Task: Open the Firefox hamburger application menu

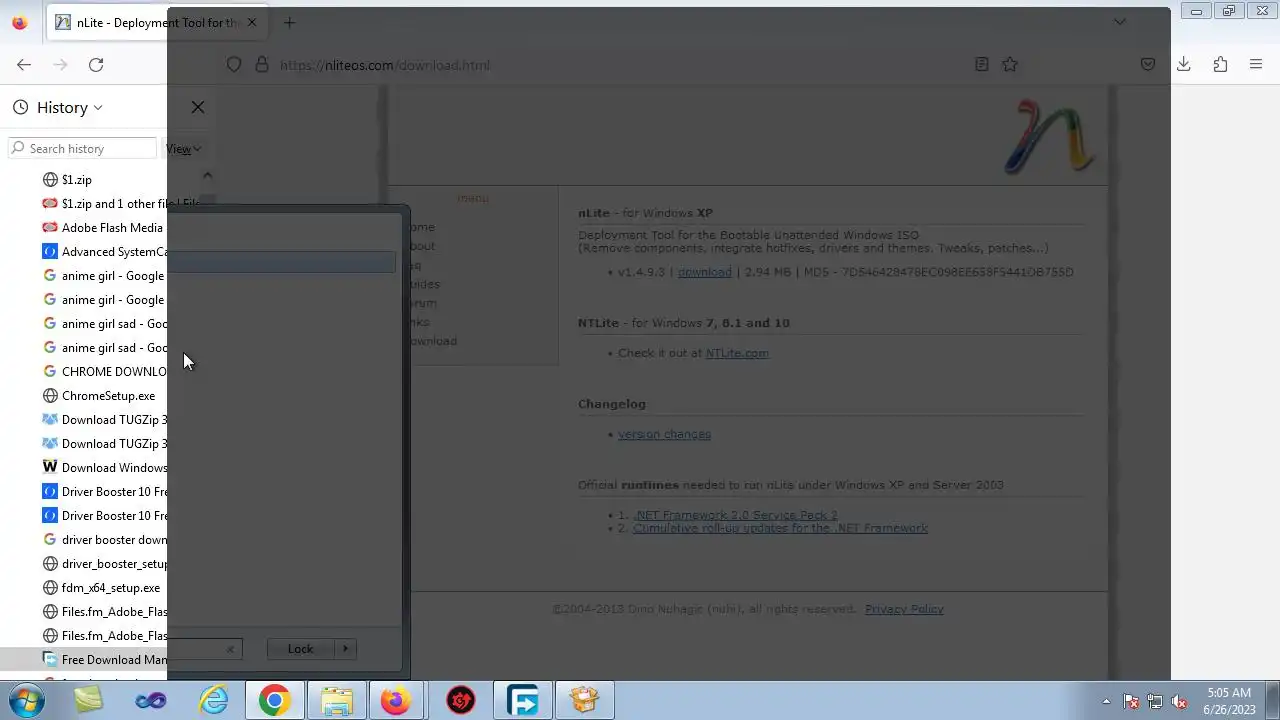Action: pos(1256,64)
